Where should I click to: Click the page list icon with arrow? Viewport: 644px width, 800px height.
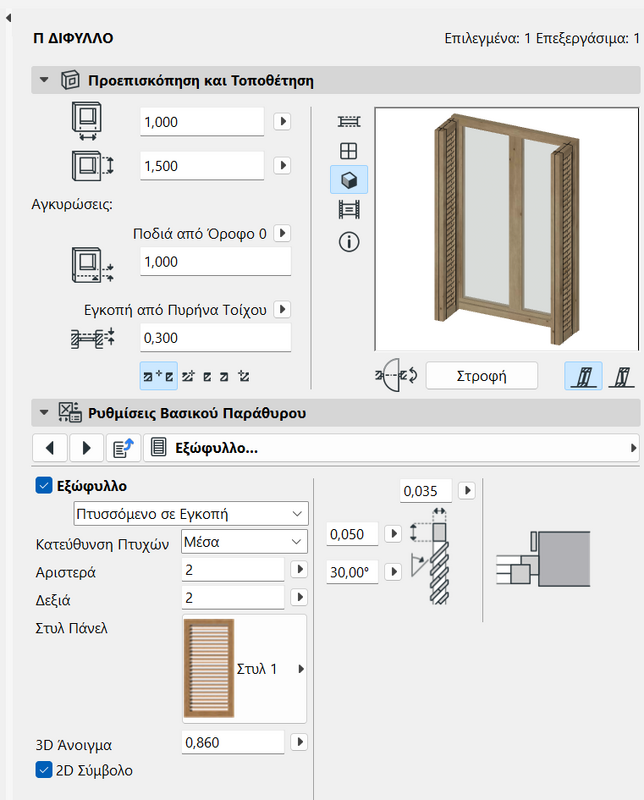pos(122,447)
